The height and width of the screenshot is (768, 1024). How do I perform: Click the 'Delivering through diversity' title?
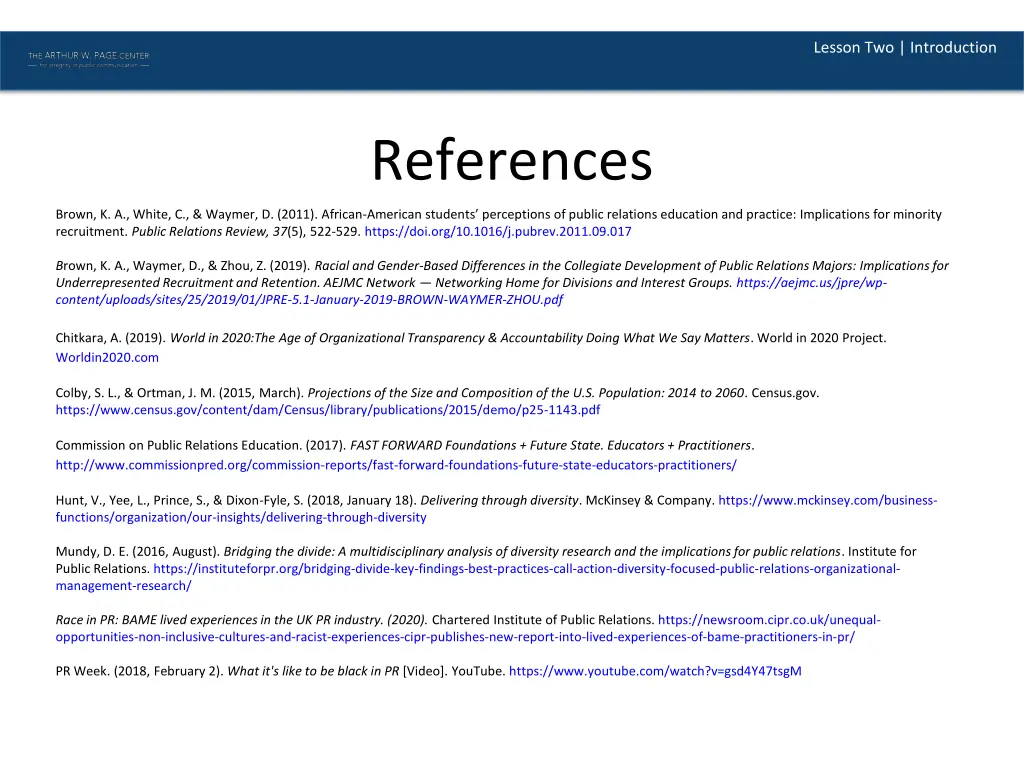pos(500,500)
